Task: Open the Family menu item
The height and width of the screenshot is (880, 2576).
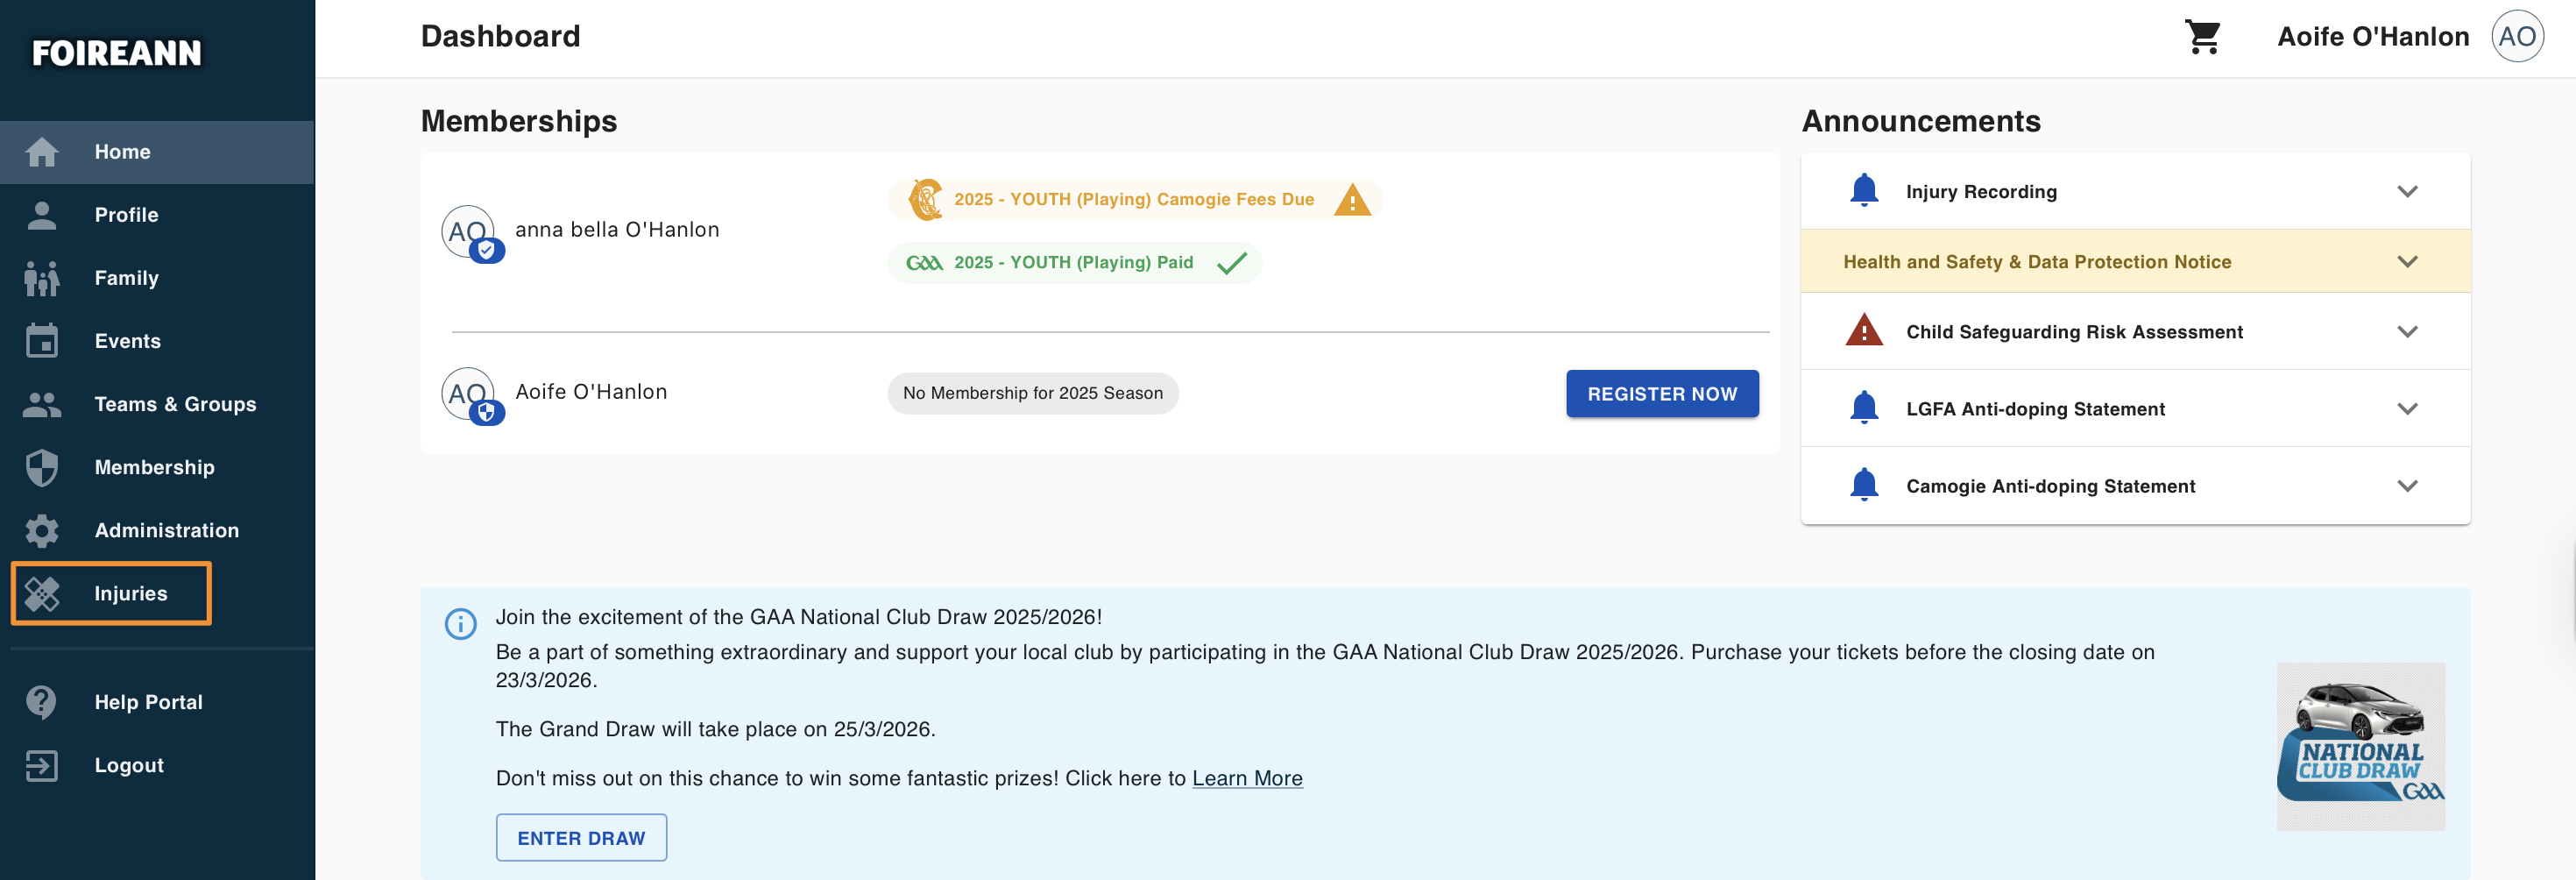Action: 157,278
